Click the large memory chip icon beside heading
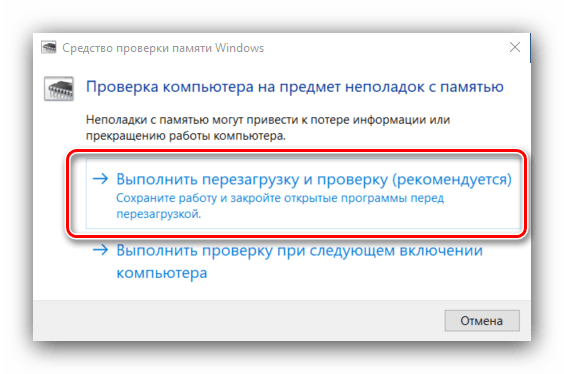 click(x=59, y=88)
